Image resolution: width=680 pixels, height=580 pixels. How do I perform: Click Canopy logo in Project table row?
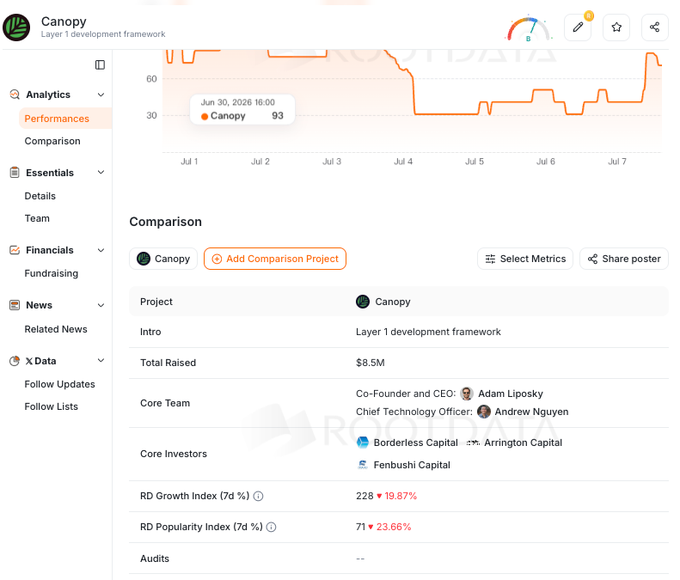[363, 301]
